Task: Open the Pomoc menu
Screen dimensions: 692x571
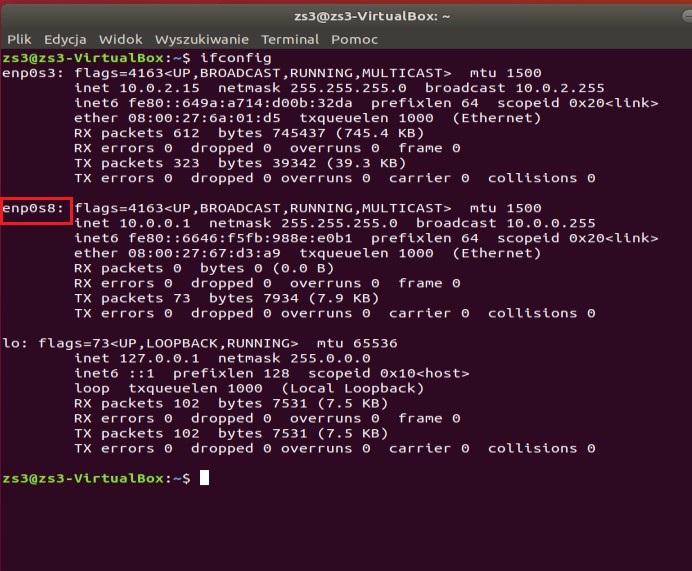Action: pos(354,39)
